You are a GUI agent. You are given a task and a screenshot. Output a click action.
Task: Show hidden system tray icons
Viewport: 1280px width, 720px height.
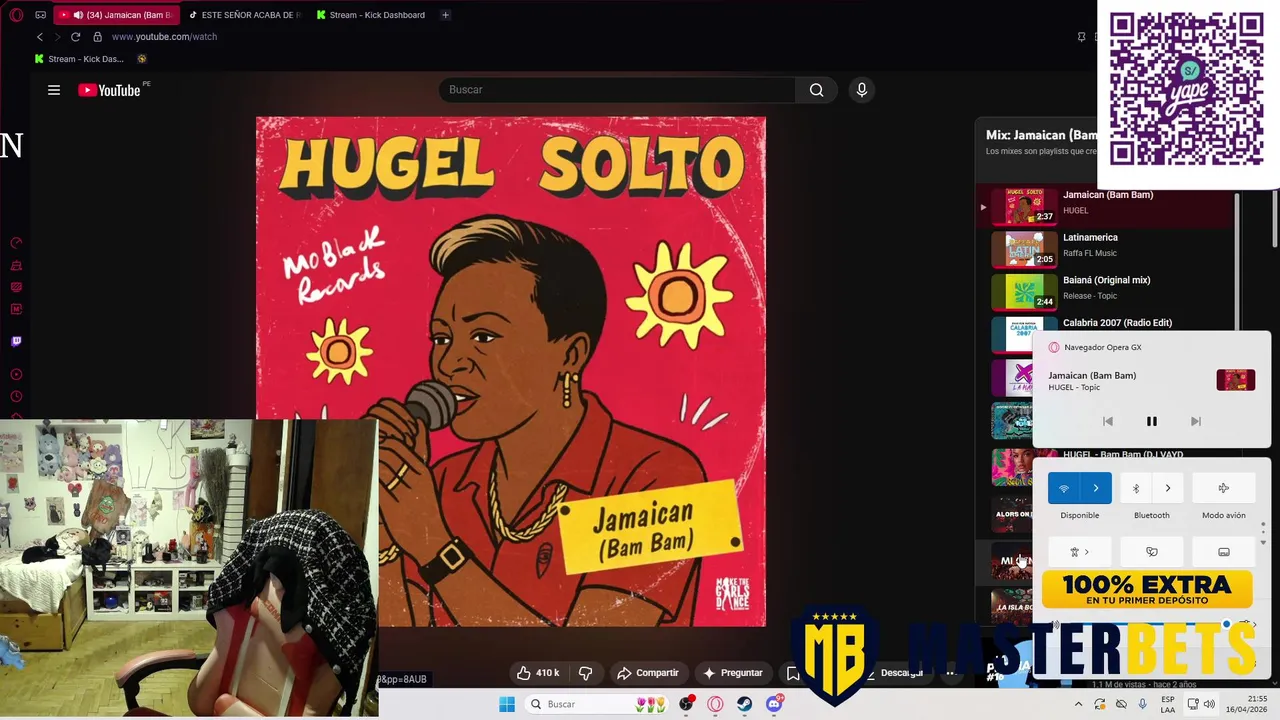[1078, 704]
